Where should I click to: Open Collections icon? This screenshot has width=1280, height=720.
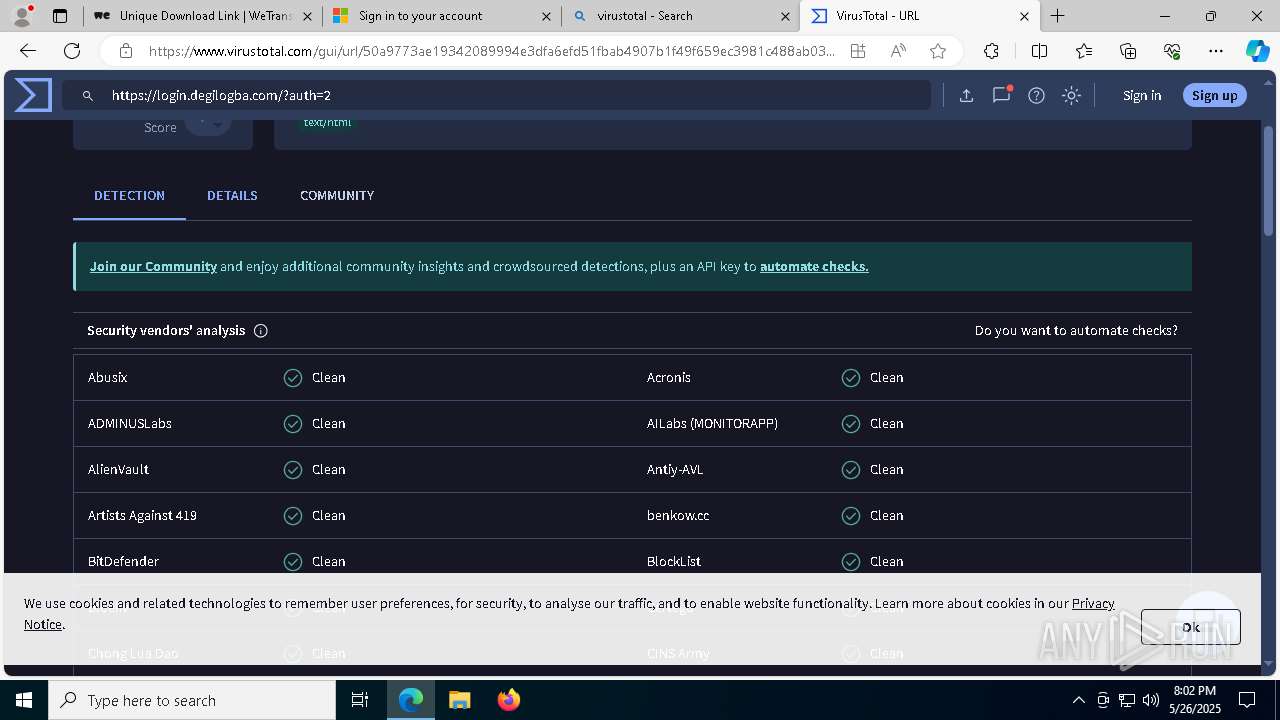click(1128, 51)
